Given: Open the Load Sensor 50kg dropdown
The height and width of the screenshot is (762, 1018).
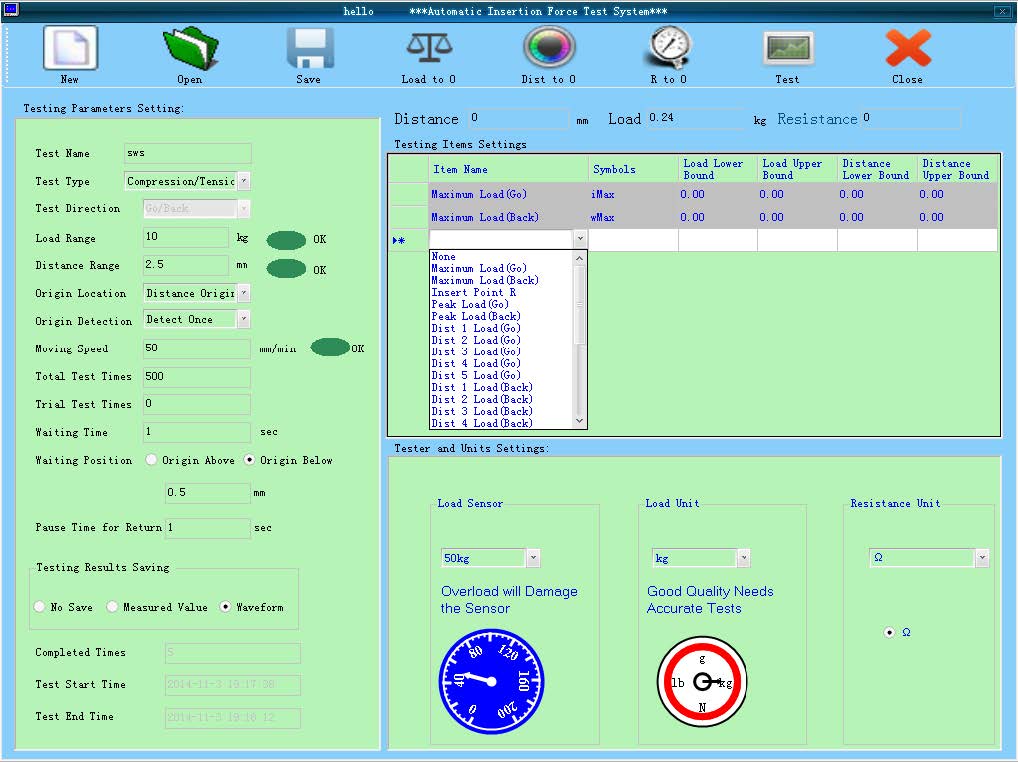Looking at the screenshot, I should 532,558.
